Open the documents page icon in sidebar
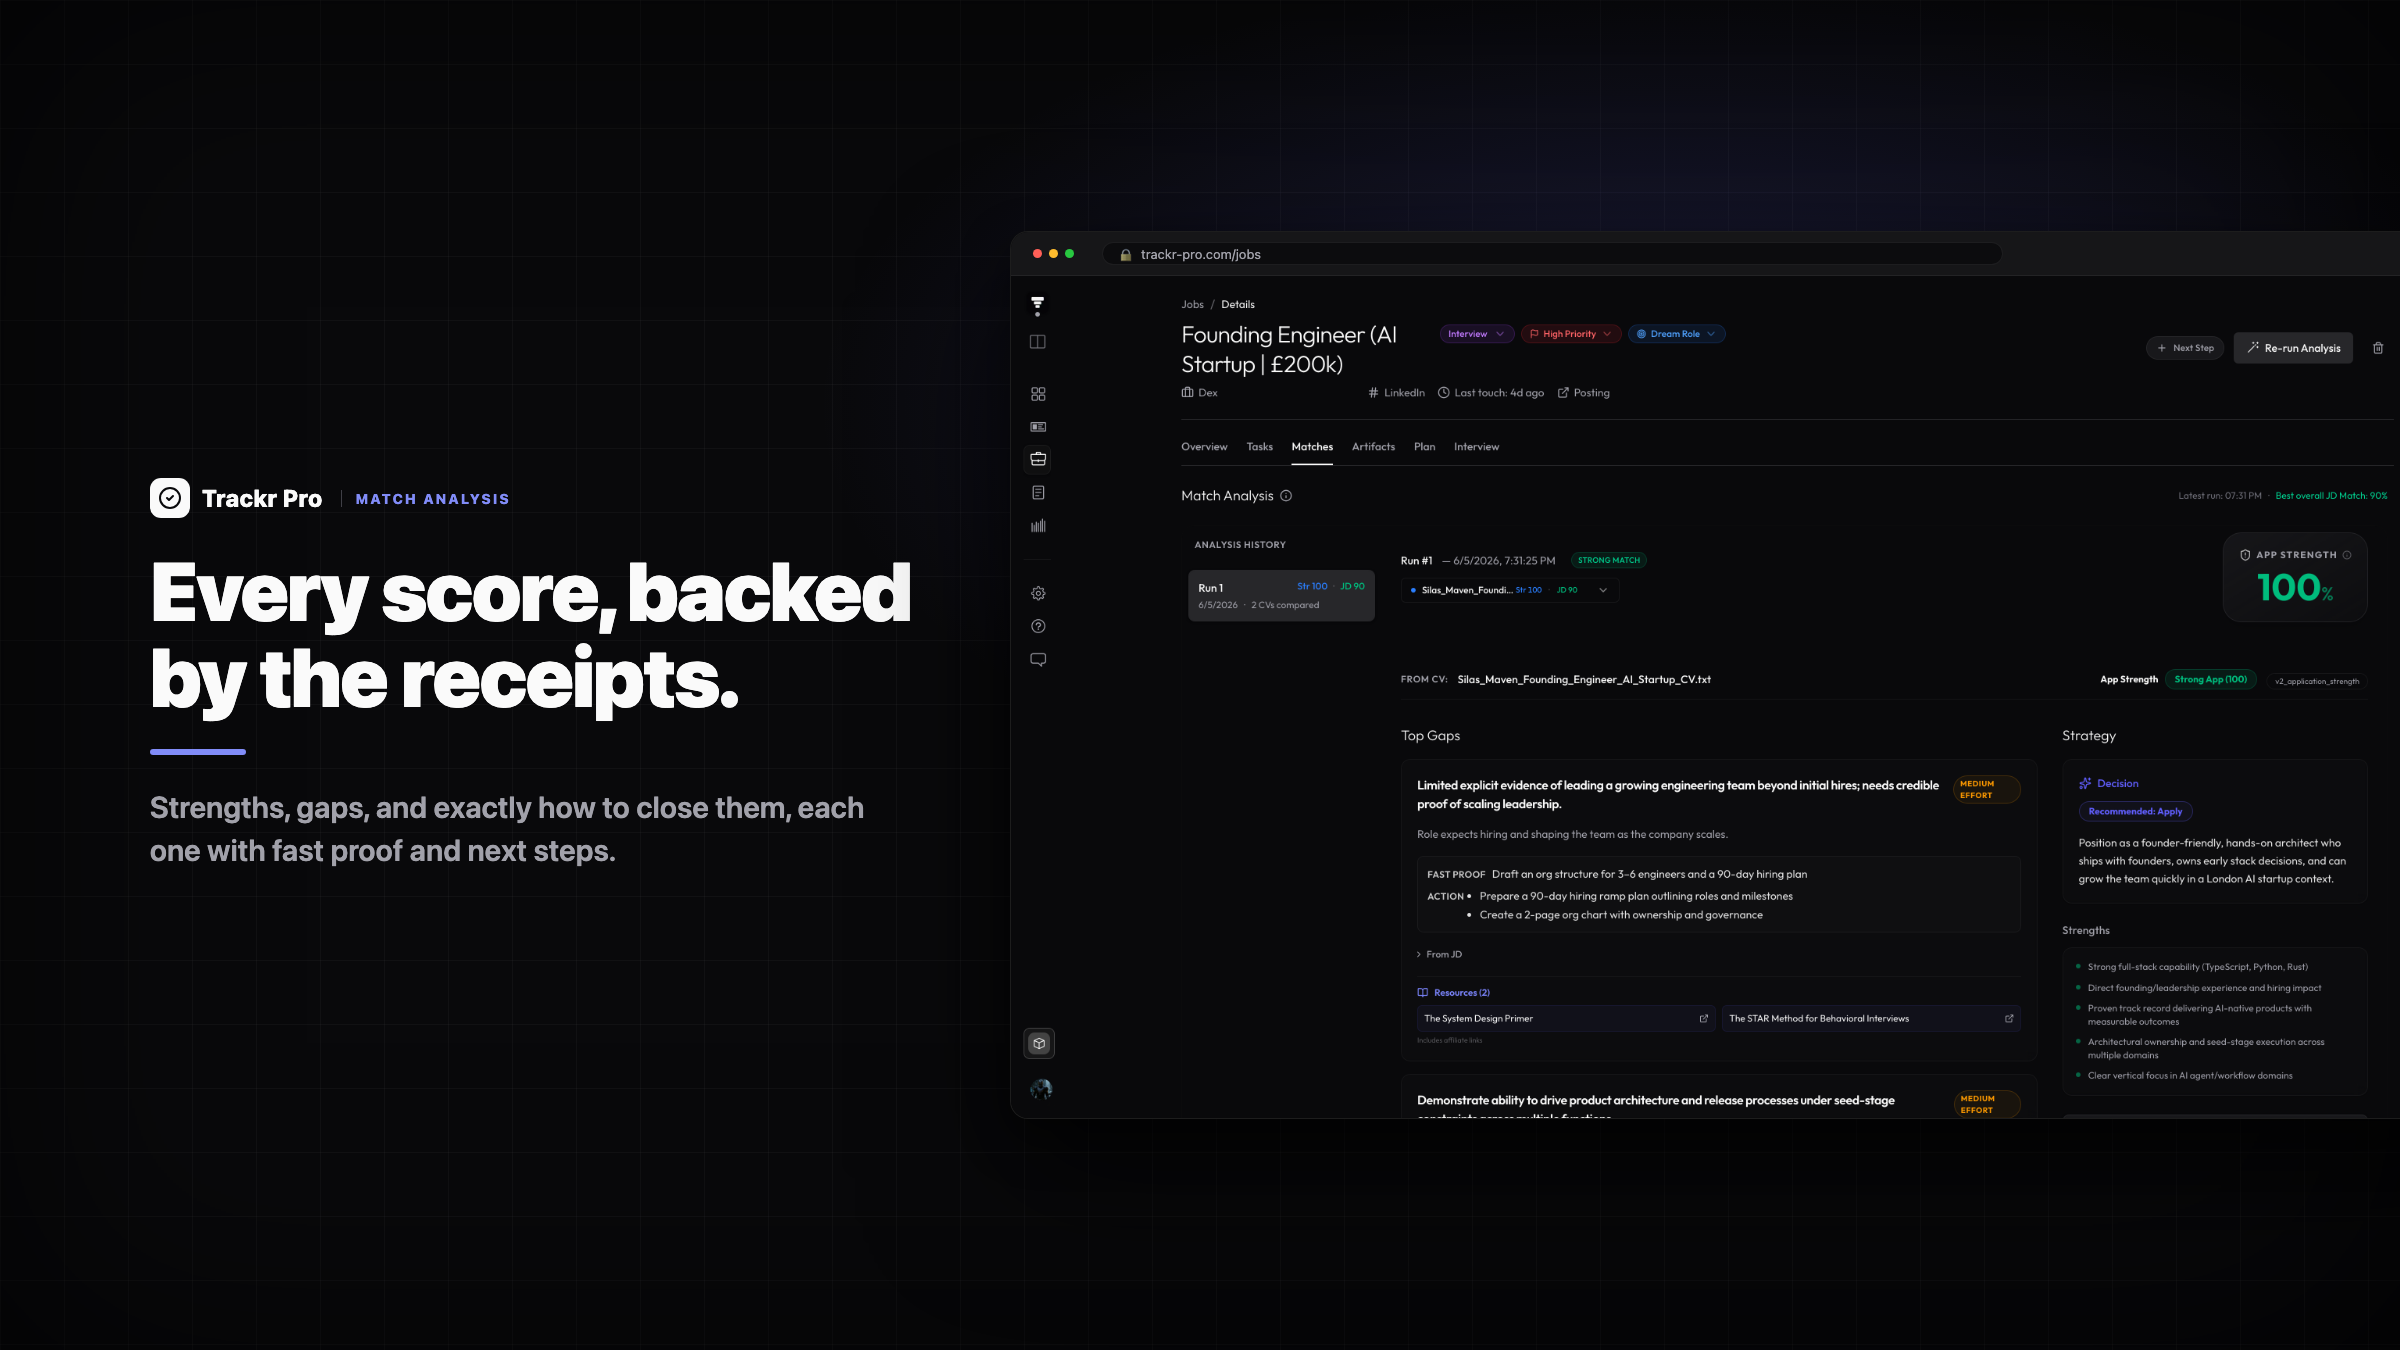Viewport: 2400px width, 1350px height. (x=1038, y=492)
